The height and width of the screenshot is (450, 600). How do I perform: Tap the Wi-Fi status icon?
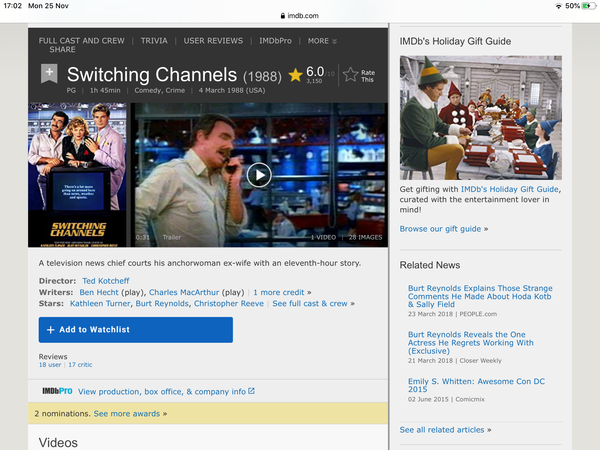tap(559, 6)
